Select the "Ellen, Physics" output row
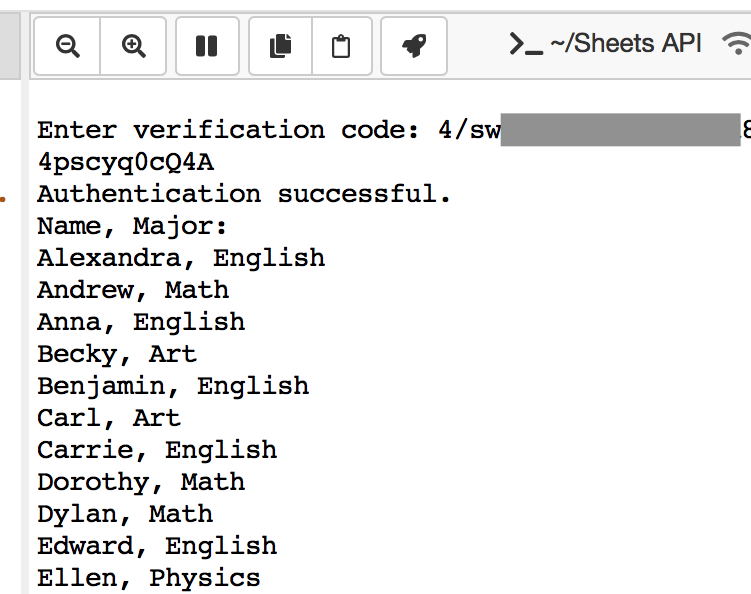The height and width of the screenshot is (594, 751). click(149, 578)
